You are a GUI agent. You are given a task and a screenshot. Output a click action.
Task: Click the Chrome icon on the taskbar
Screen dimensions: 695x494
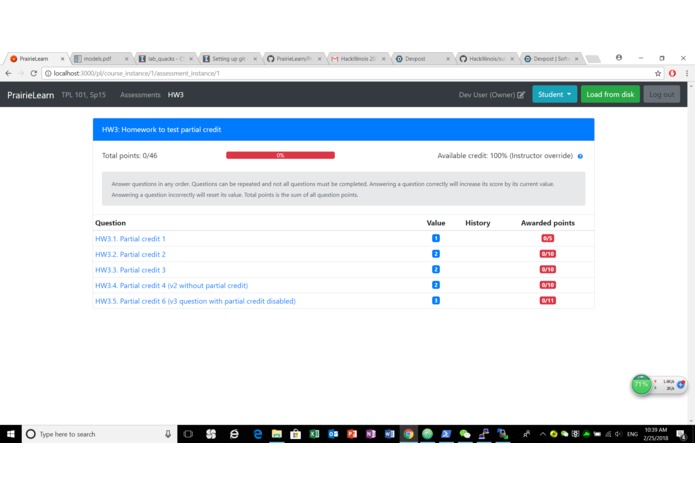coord(409,434)
